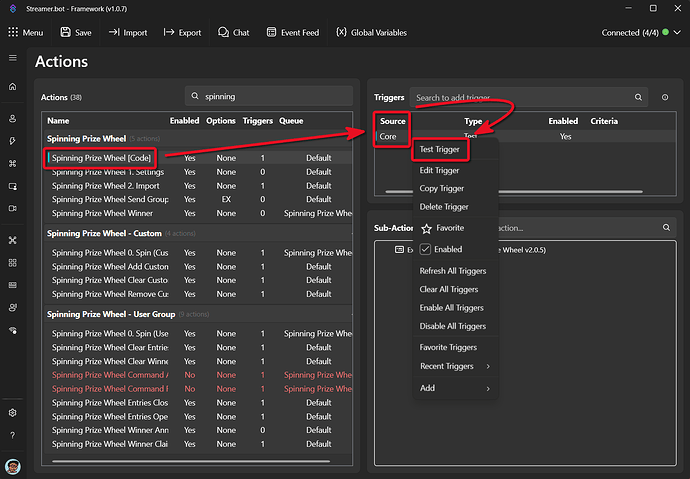Select disabled 'Spinning Prize Wheel Command A' row

198,375
